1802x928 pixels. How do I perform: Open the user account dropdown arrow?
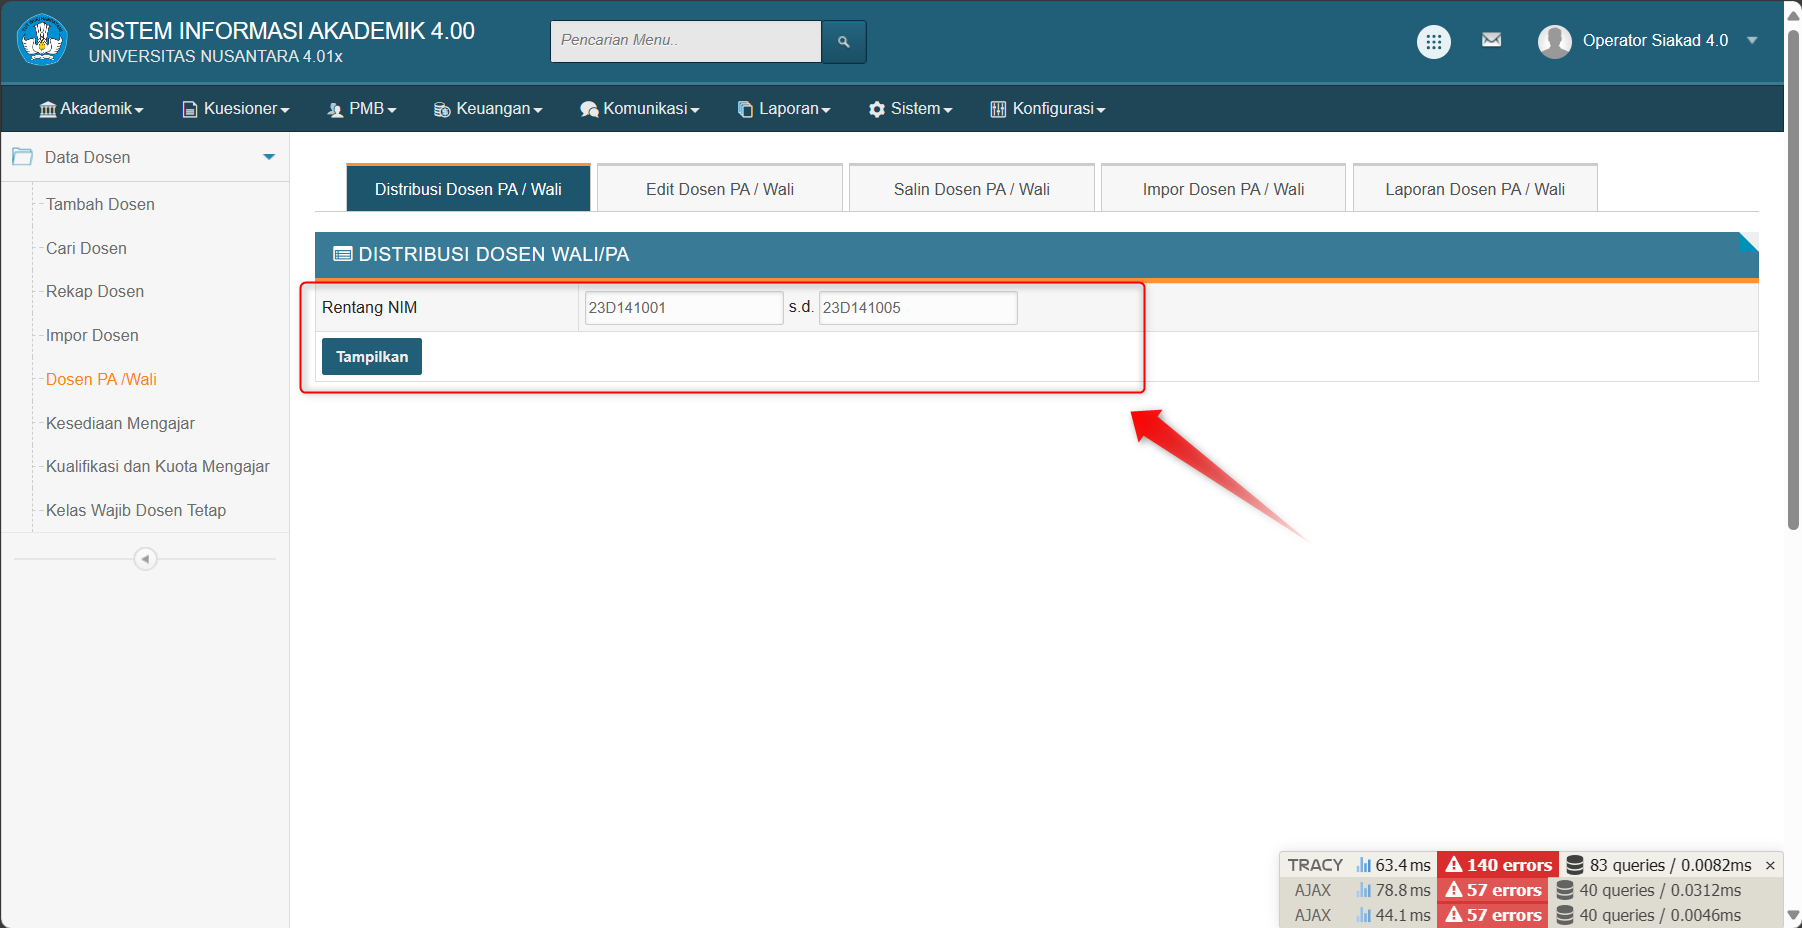click(x=1752, y=41)
